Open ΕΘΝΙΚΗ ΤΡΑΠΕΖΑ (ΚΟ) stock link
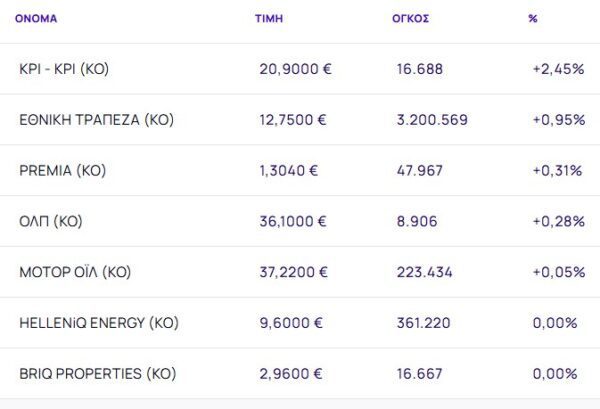Viewport: 600px width, 409px height. coord(97,120)
